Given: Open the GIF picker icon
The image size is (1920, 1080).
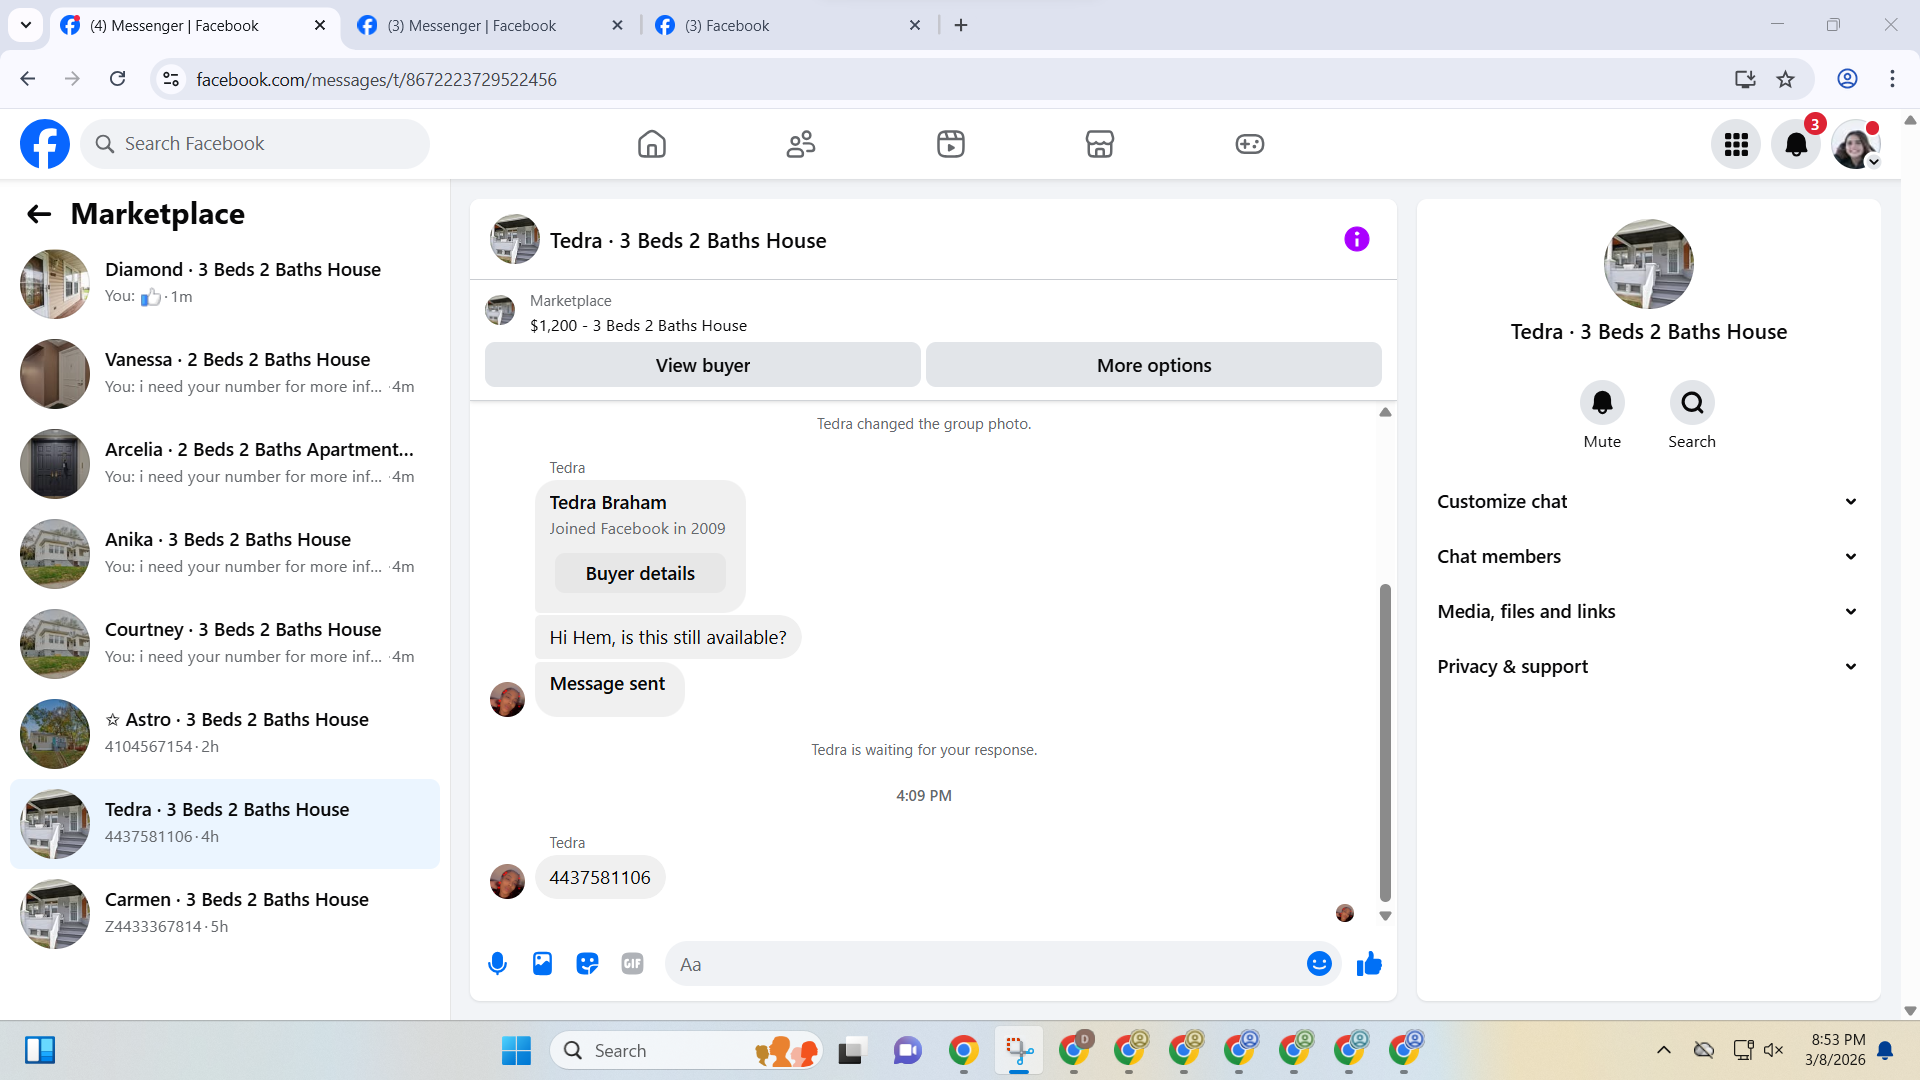Looking at the screenshot, I should [632, 964].
